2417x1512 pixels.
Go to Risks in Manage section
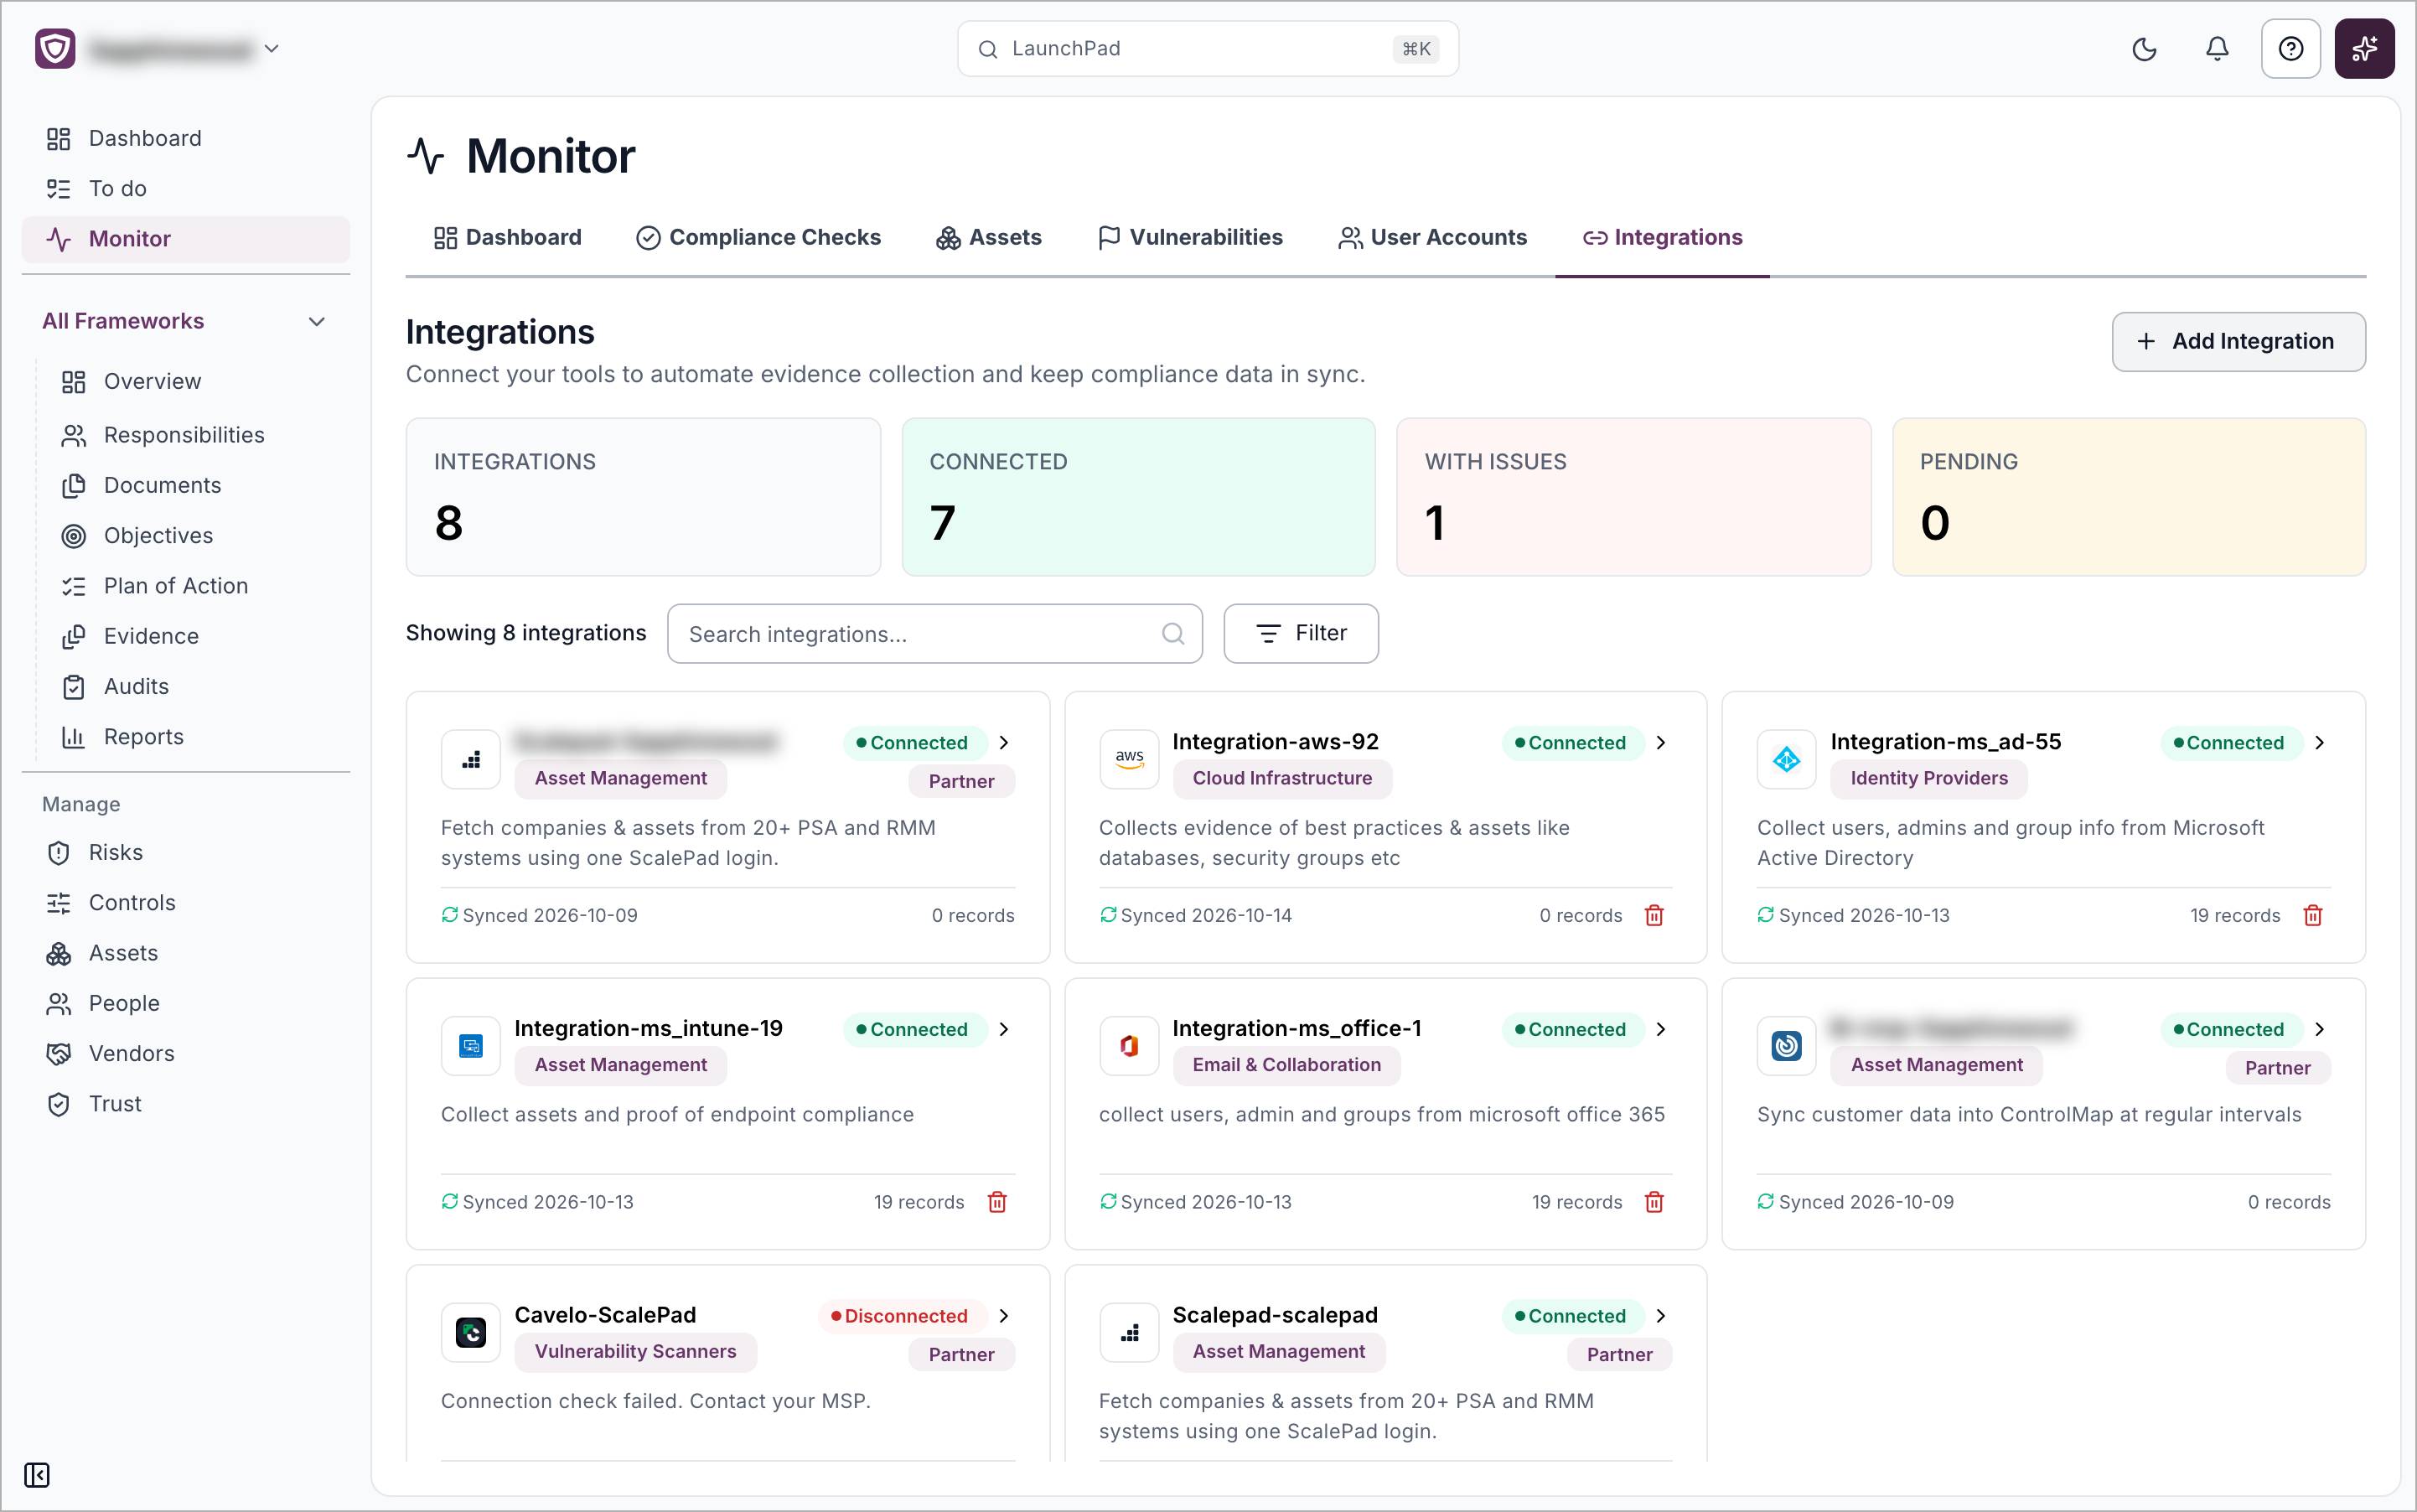pos(186,852)
